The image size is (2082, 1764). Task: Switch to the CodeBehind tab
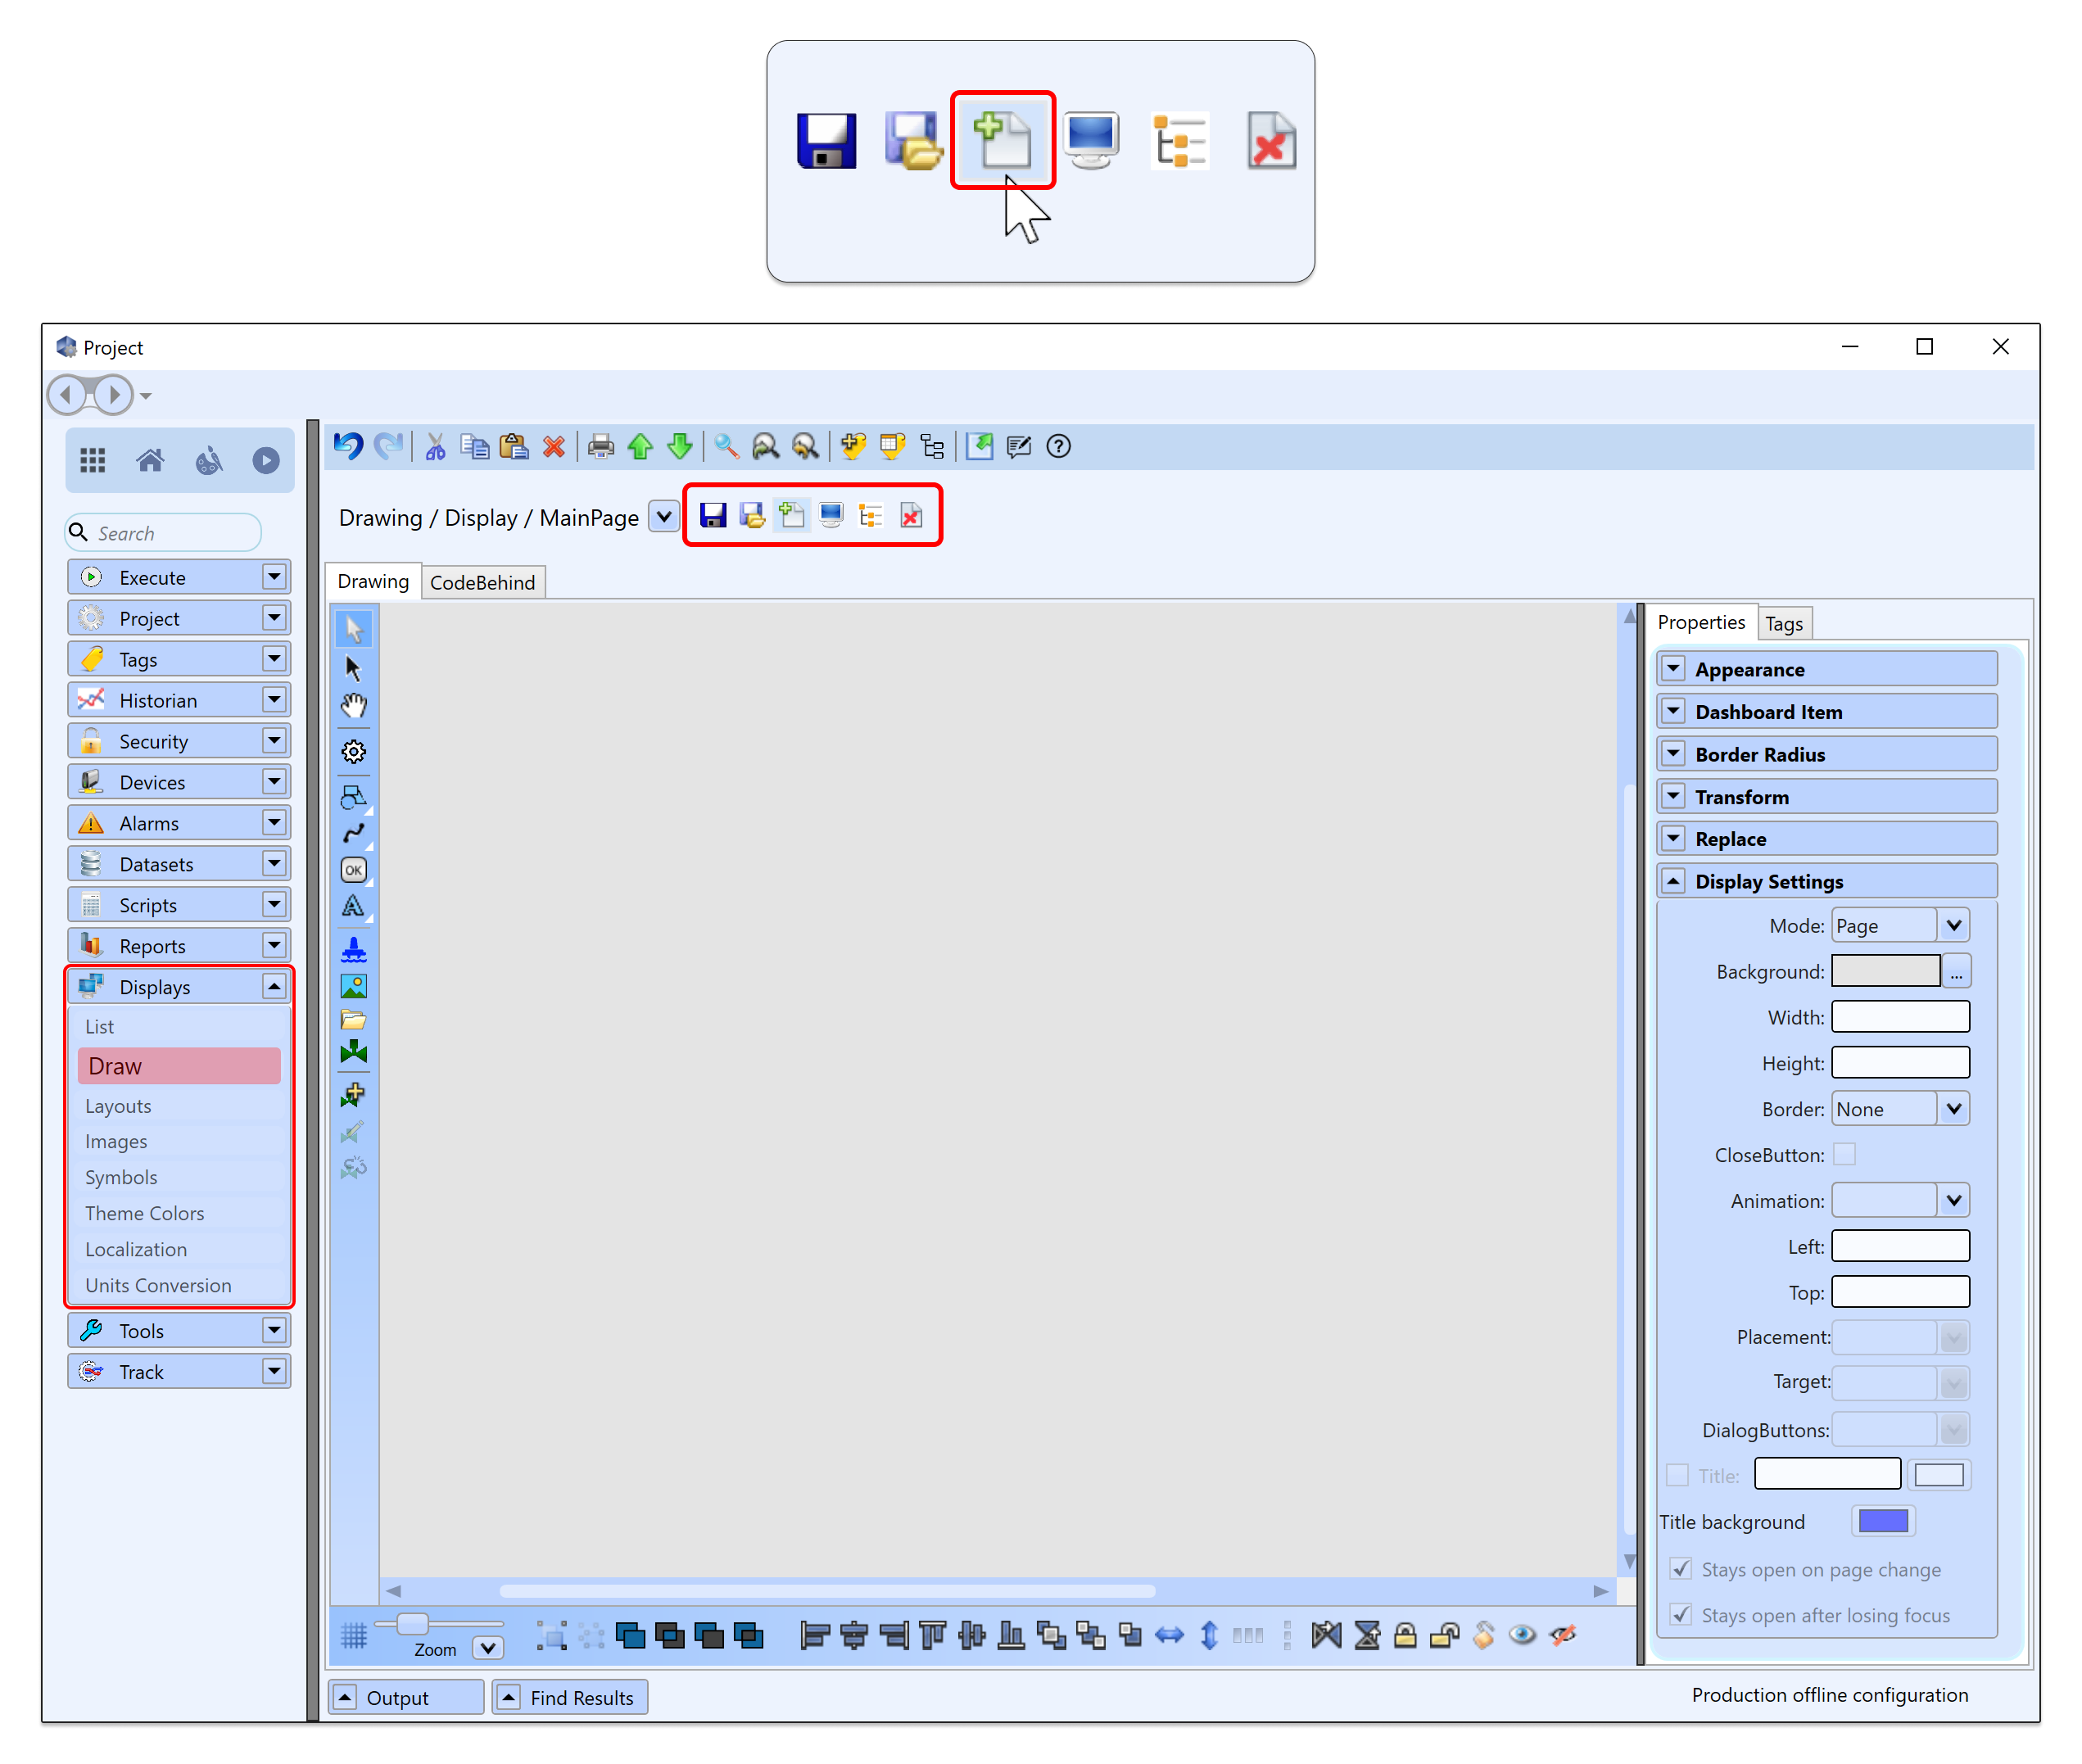tap(482, 582)
